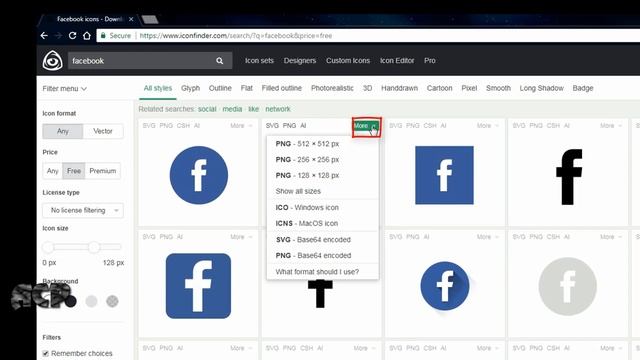Open the rounded-square blue Facebook icon
Viewport: 640px width, 360px height.
coord(198,286)
